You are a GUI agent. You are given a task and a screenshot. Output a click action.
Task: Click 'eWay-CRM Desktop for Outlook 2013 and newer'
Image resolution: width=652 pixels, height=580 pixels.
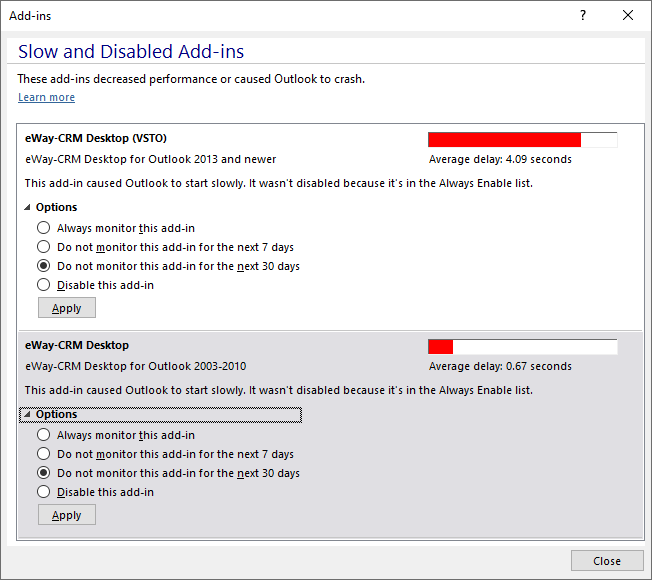coord(151,159)
